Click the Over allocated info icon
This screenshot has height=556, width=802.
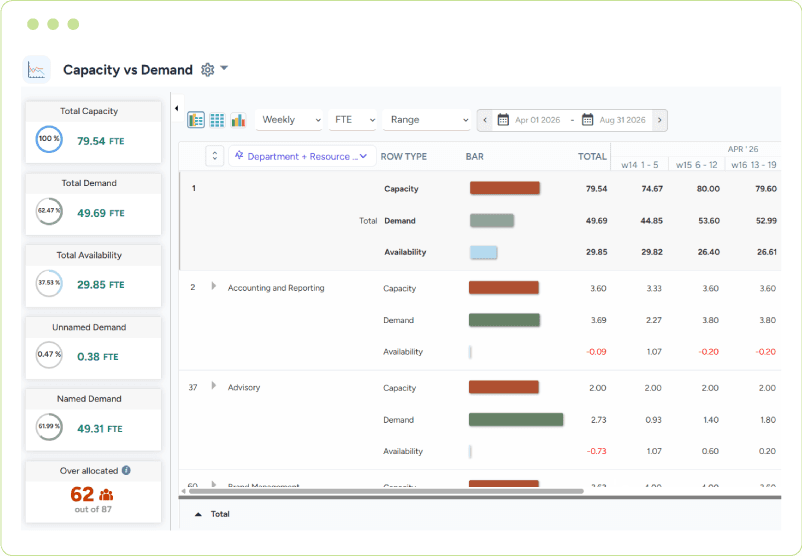click(126, 470)
